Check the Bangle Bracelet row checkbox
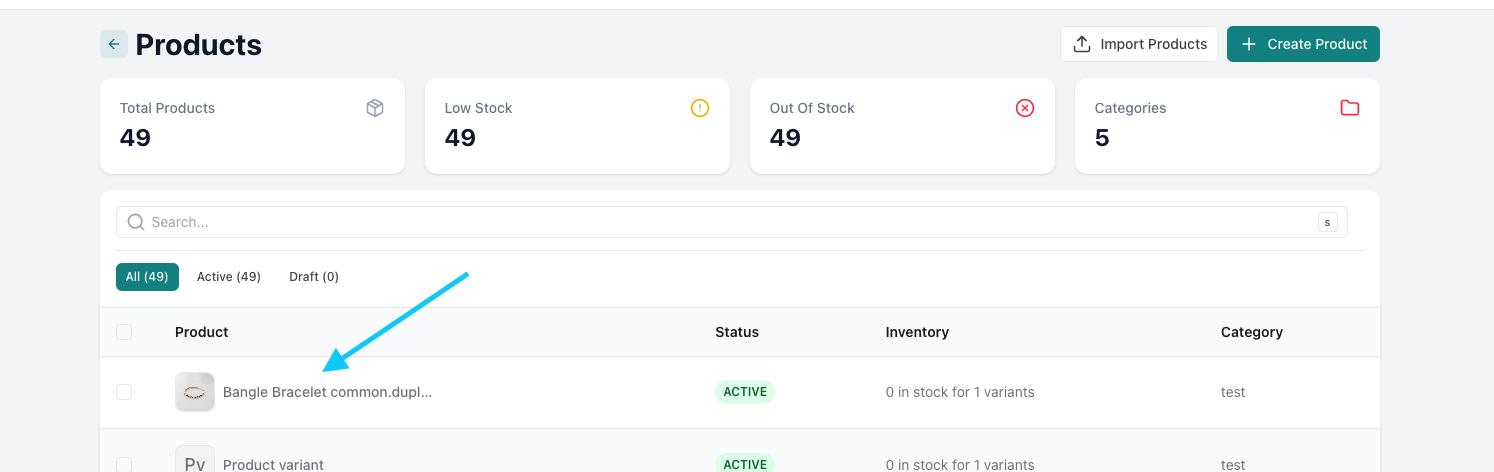Screen dimensions: 1494x472 (x=124, y=392)
